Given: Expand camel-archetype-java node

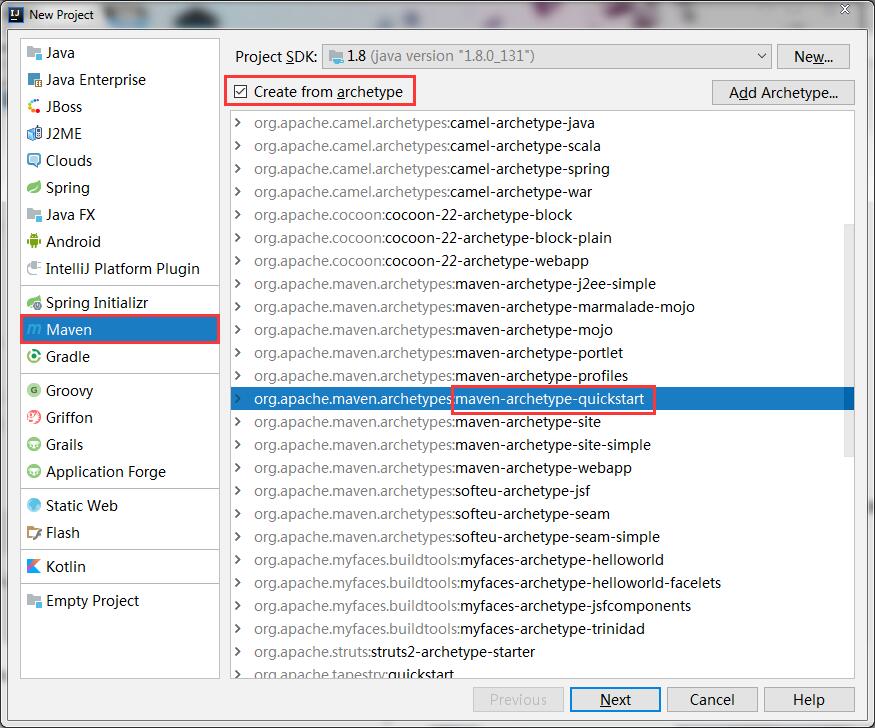Looking at the screenshot, I should click(x=238, y=122).
